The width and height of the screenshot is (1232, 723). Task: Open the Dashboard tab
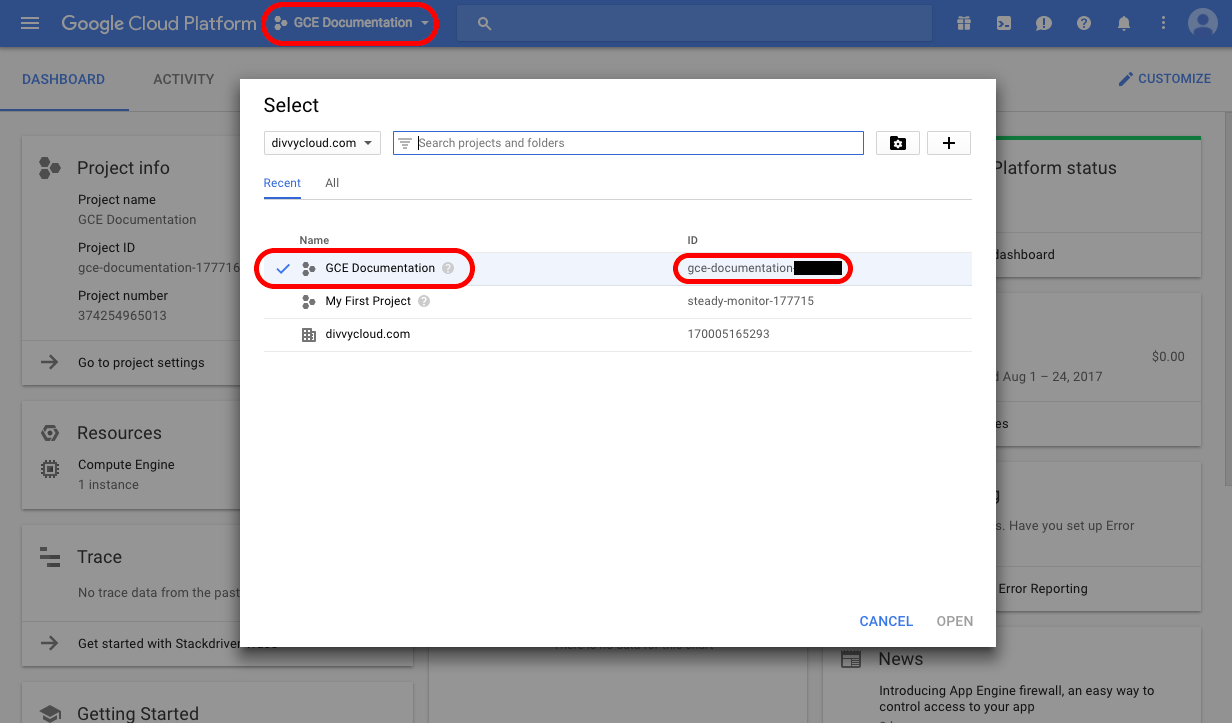64,79
